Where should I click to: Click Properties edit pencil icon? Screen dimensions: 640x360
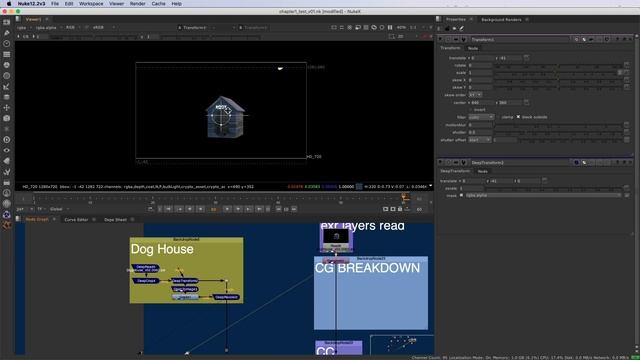click(462, 29)
